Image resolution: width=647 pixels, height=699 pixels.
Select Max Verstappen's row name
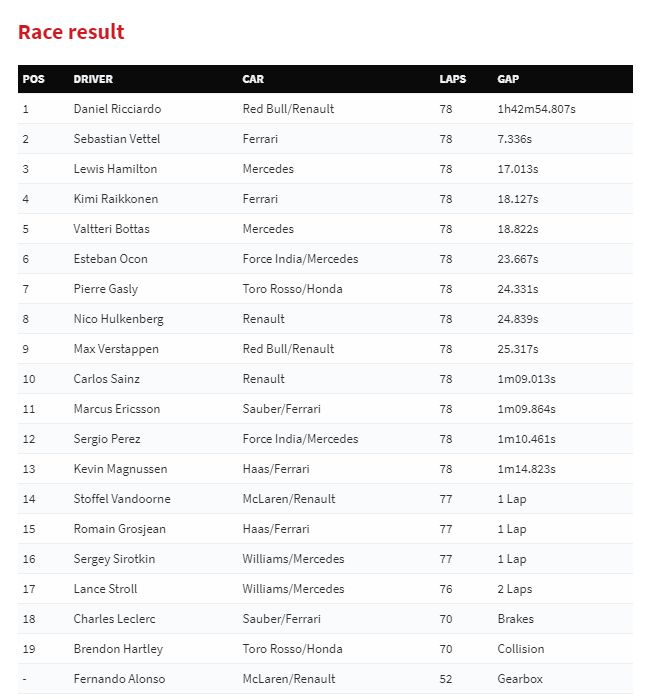pos(116,349)
